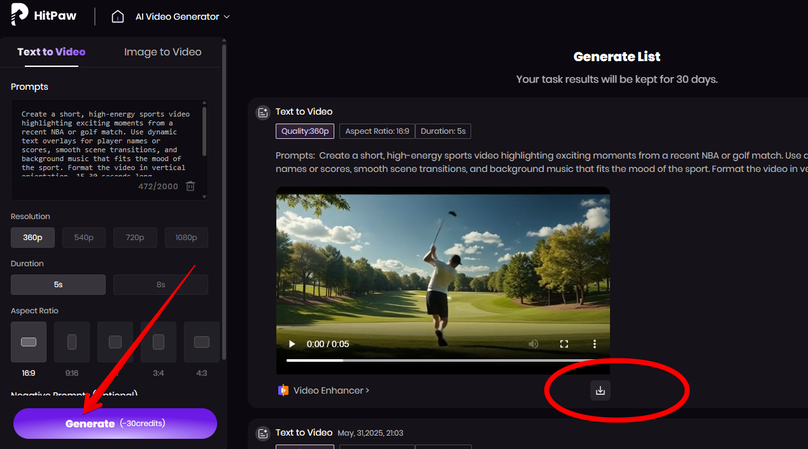The width and height of the screenshot is (808, 449).
Task: Click the HitPaw logo icon
Action: (19, 17)
